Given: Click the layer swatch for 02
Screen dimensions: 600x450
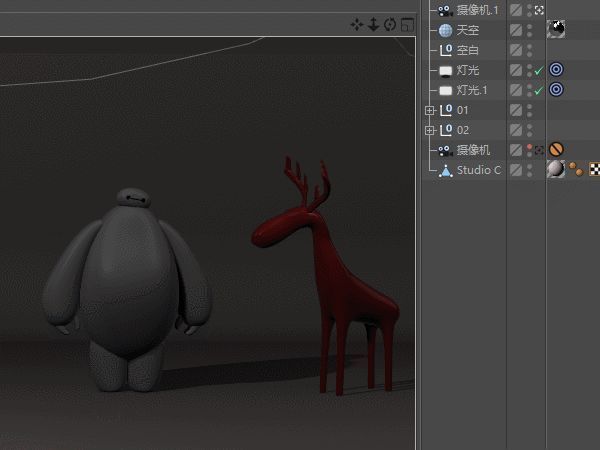Looking at the screenshot, I should click(x=516, y=130).
